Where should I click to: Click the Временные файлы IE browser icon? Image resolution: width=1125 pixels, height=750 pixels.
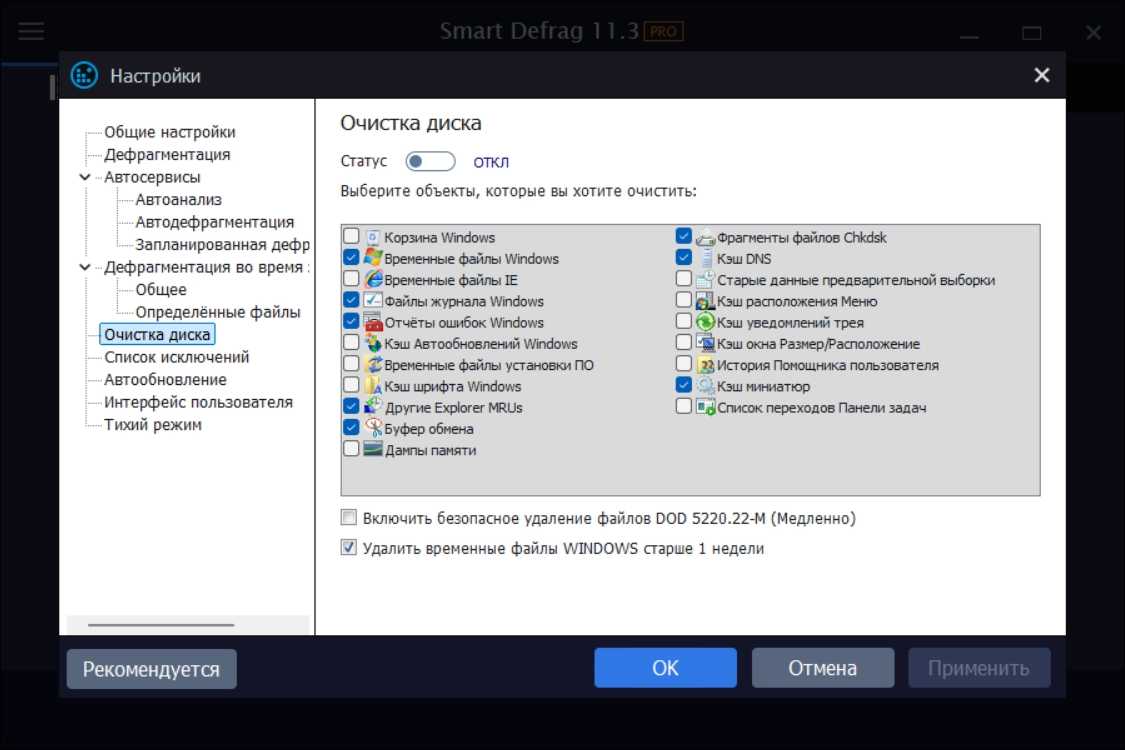pyautogui.click(x=372, y=279)
